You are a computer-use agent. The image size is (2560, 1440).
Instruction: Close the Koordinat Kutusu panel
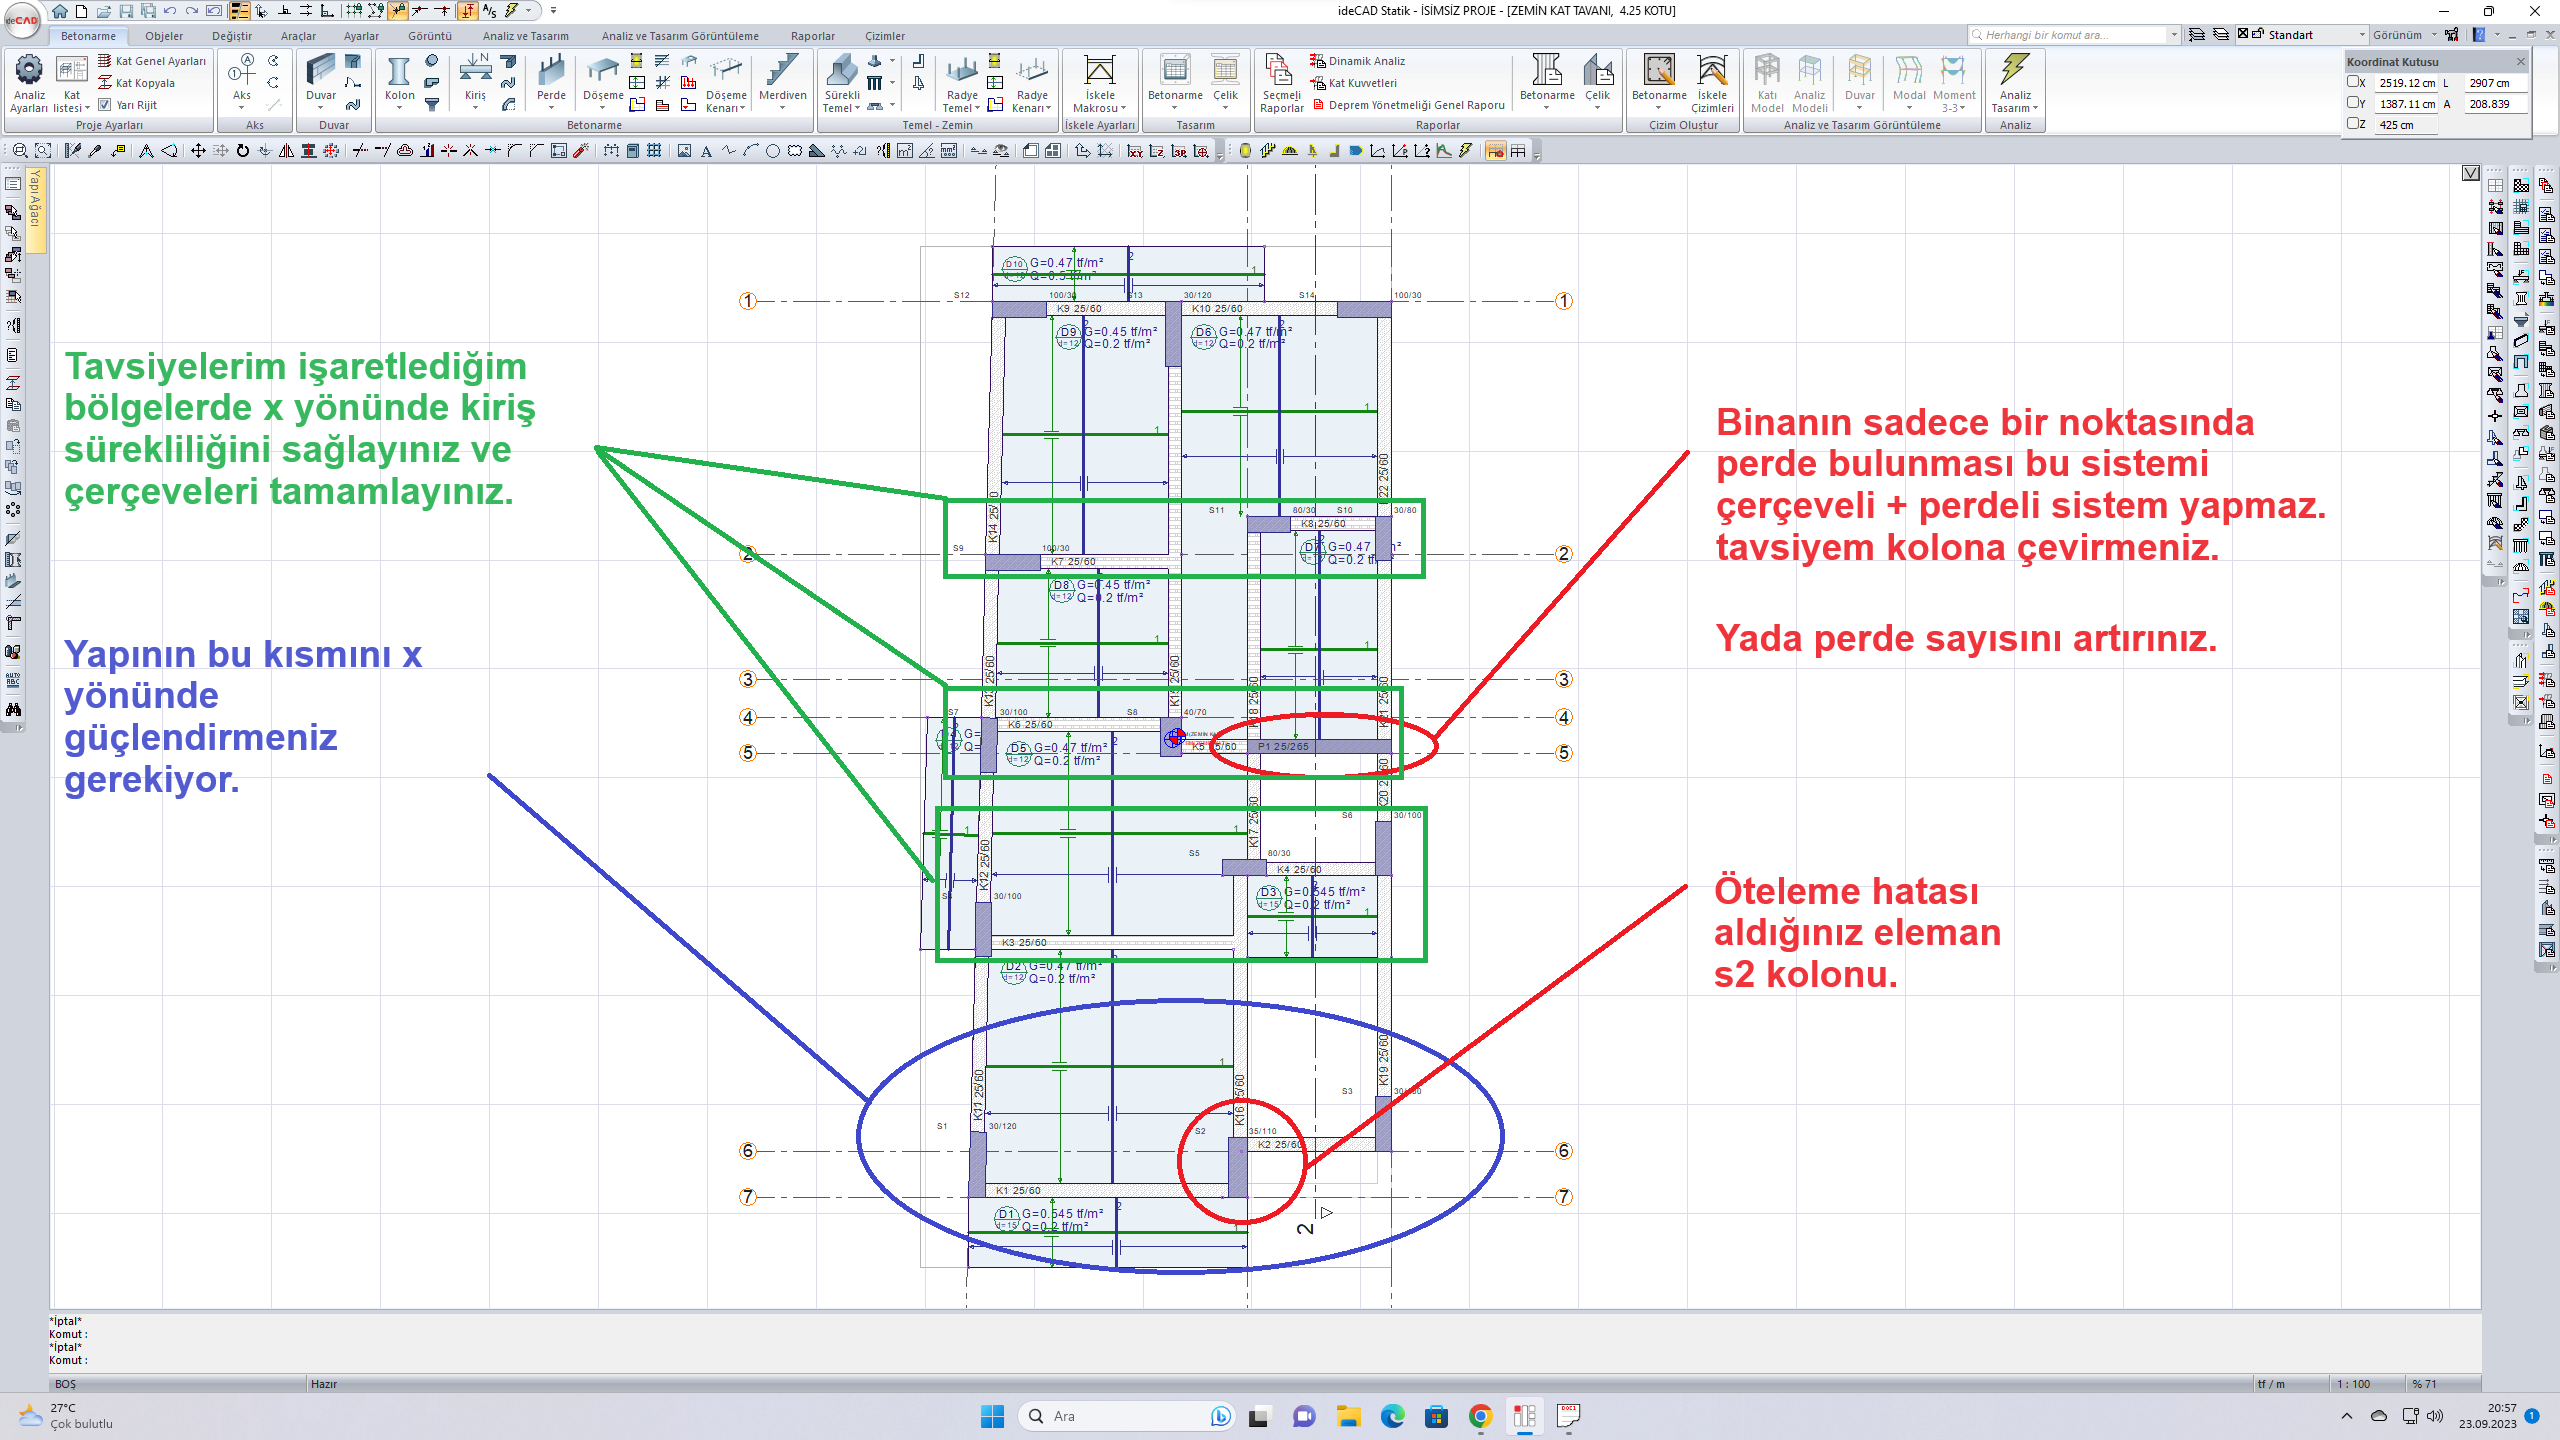[2520, 62]
